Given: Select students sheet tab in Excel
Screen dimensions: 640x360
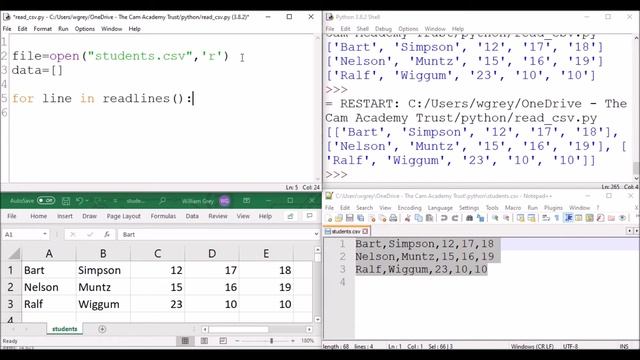Looking at the screenshot, I should click(x=64, y=329).
